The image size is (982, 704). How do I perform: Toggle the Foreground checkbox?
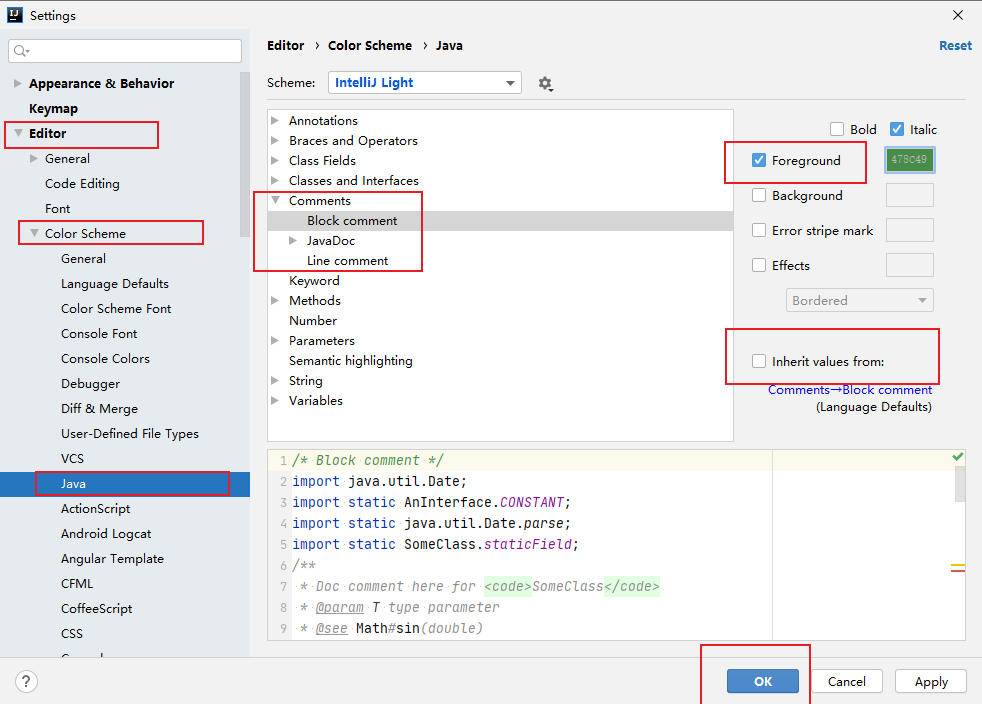pyautogui.click(x=759, y=160)
